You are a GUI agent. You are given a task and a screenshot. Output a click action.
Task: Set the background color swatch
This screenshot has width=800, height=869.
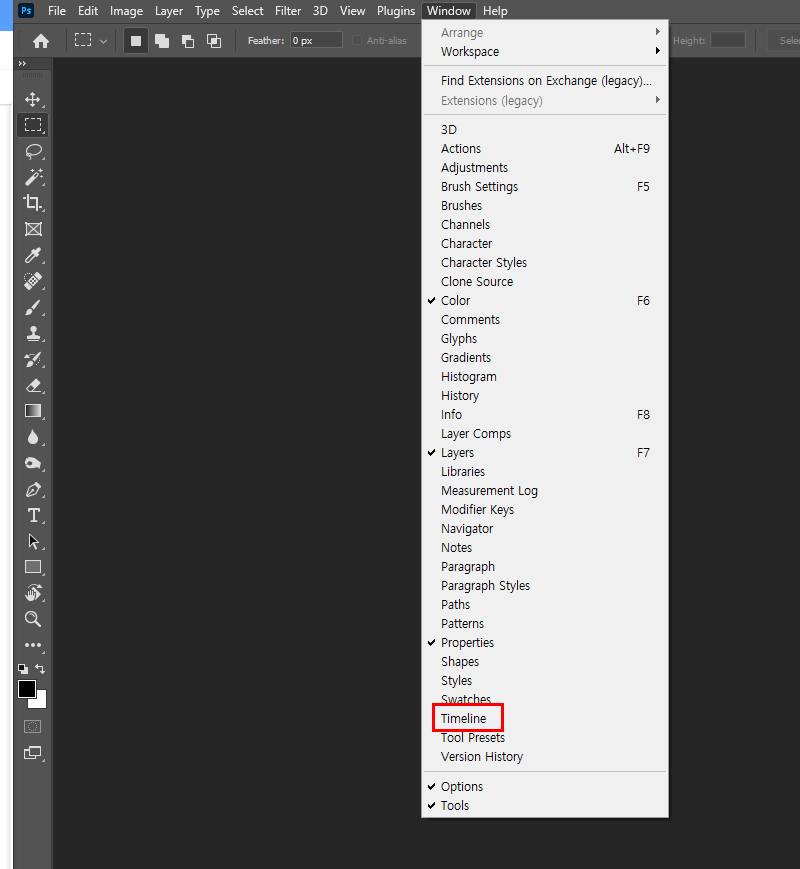(x=39, y=701)
